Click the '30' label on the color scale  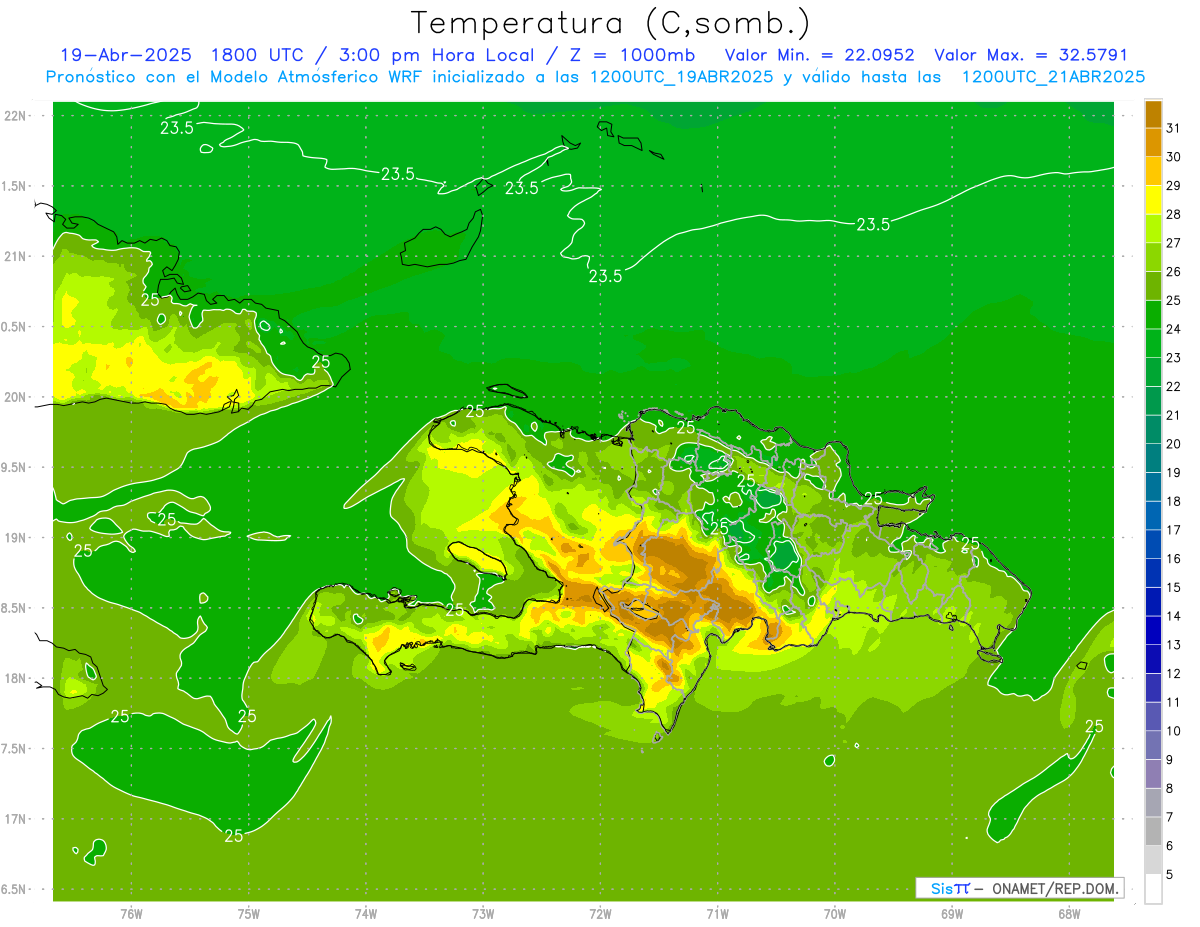coord(1173,157)
